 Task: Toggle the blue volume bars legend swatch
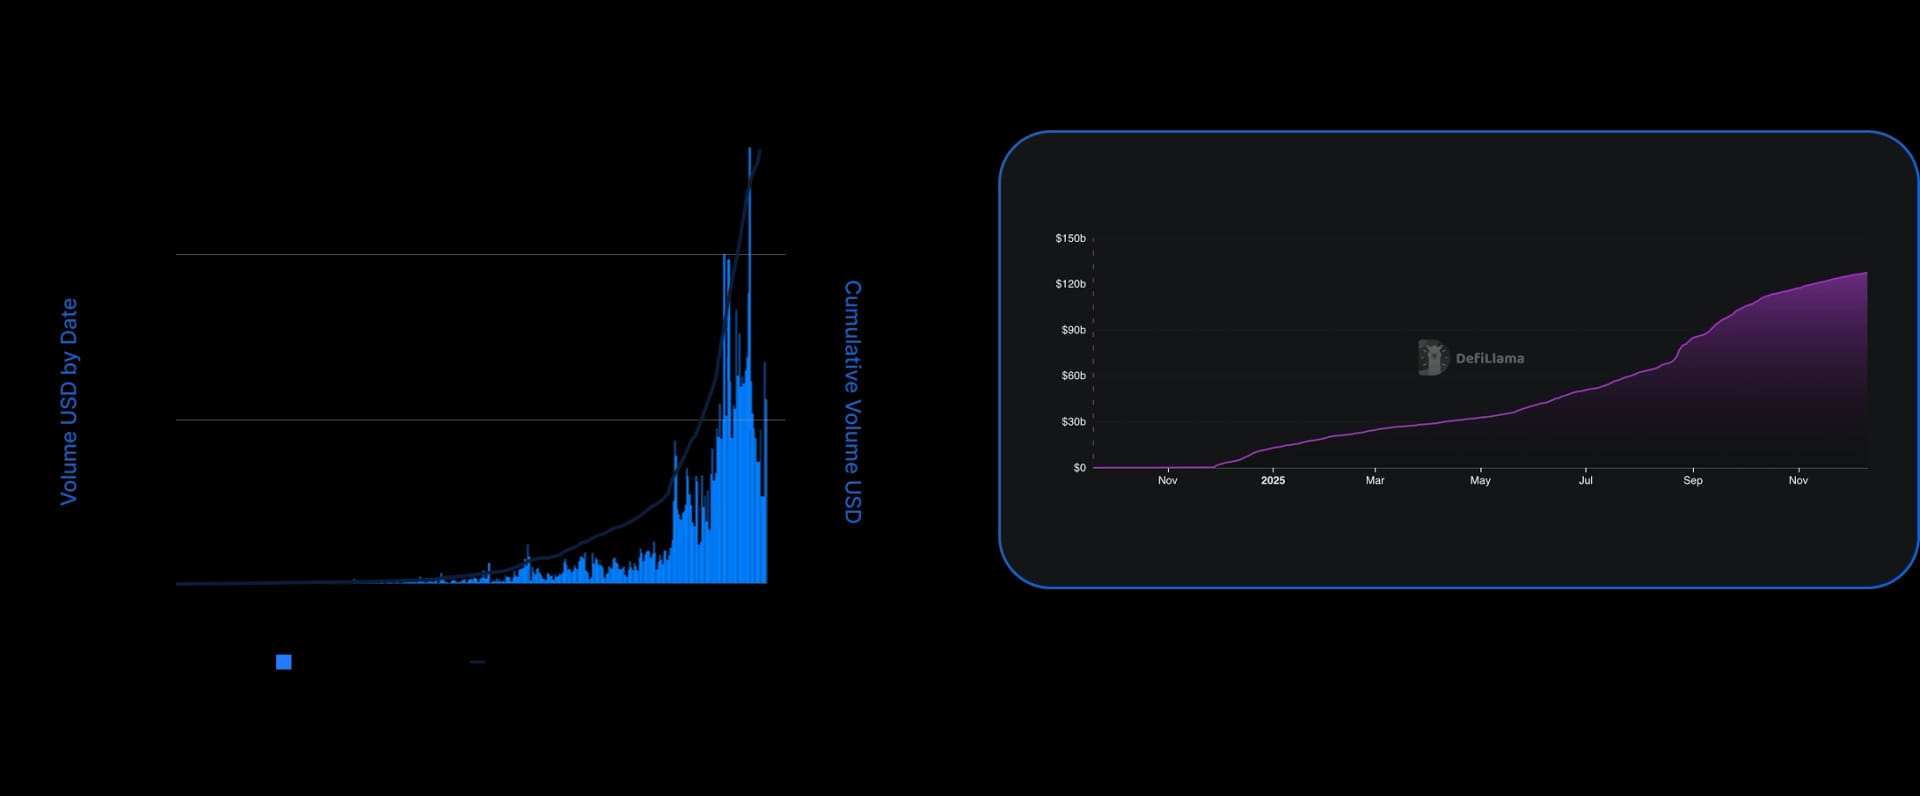pos(284,662)
